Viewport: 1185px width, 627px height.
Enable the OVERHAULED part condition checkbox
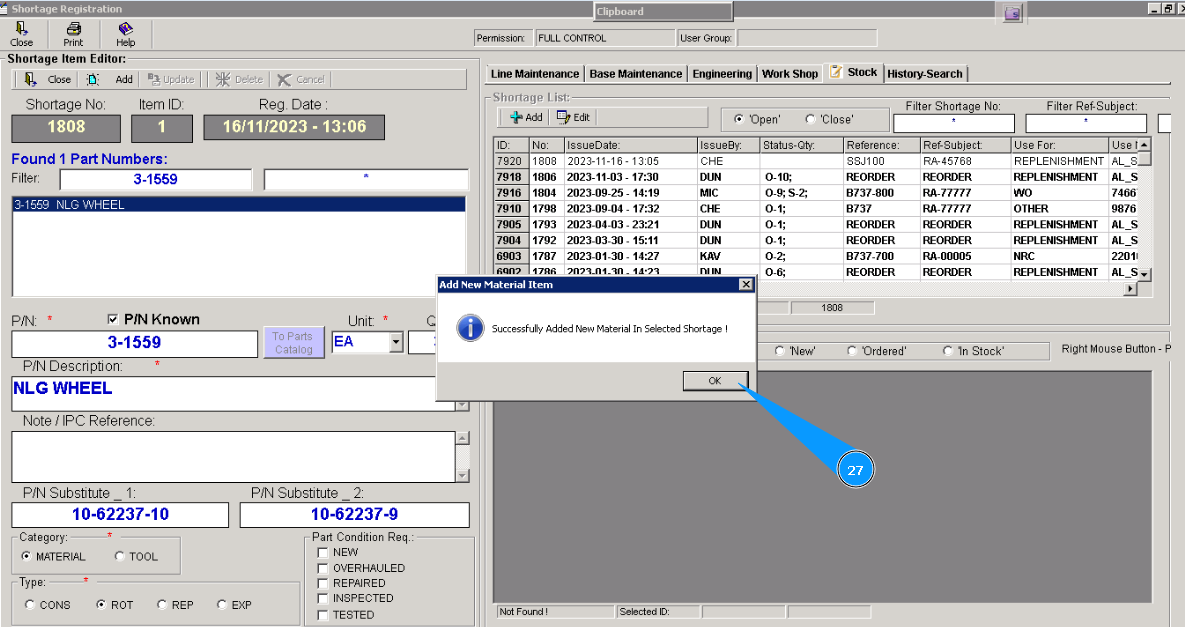click(x=322, y=568)
